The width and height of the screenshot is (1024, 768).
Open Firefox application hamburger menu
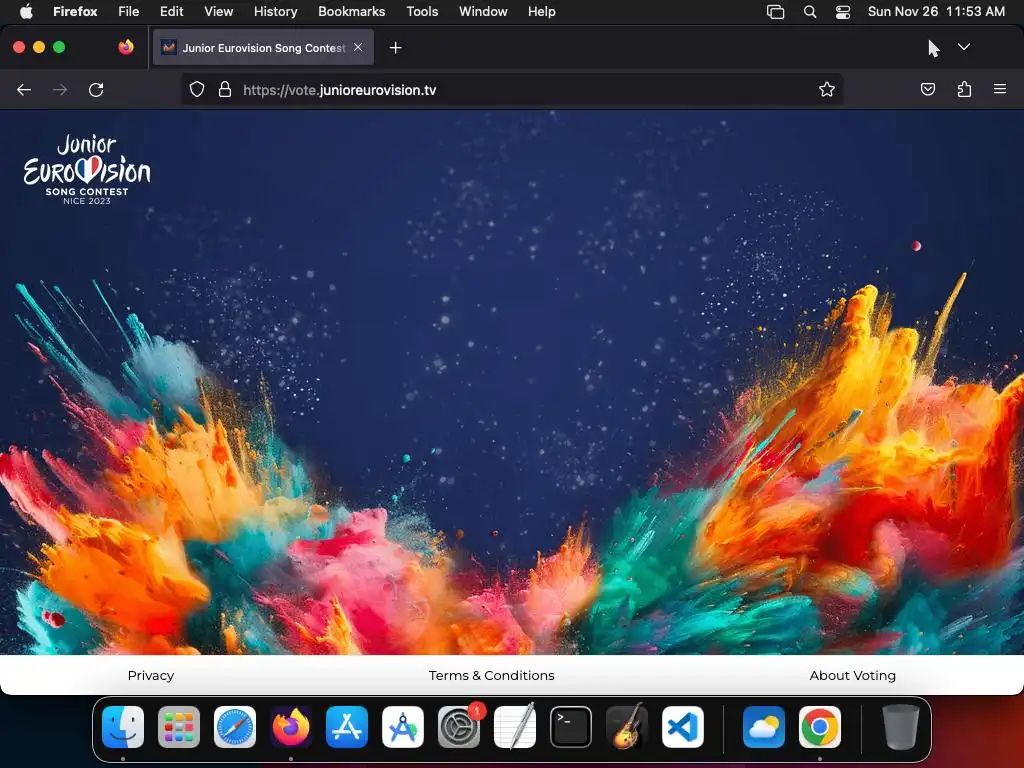click(x=1000, y=89)
